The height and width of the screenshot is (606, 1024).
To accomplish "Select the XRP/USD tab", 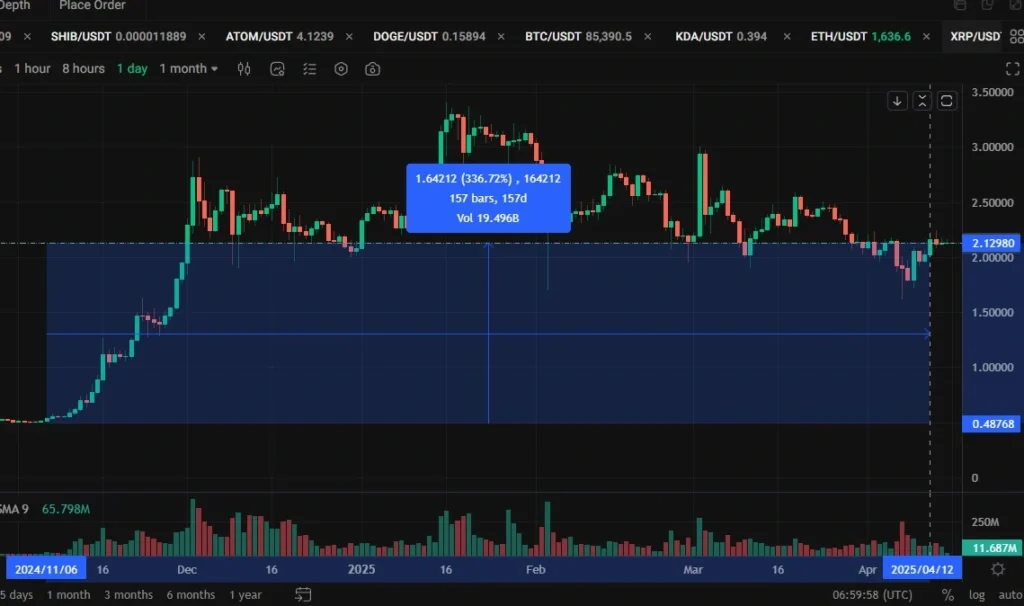I will point(975,37).
